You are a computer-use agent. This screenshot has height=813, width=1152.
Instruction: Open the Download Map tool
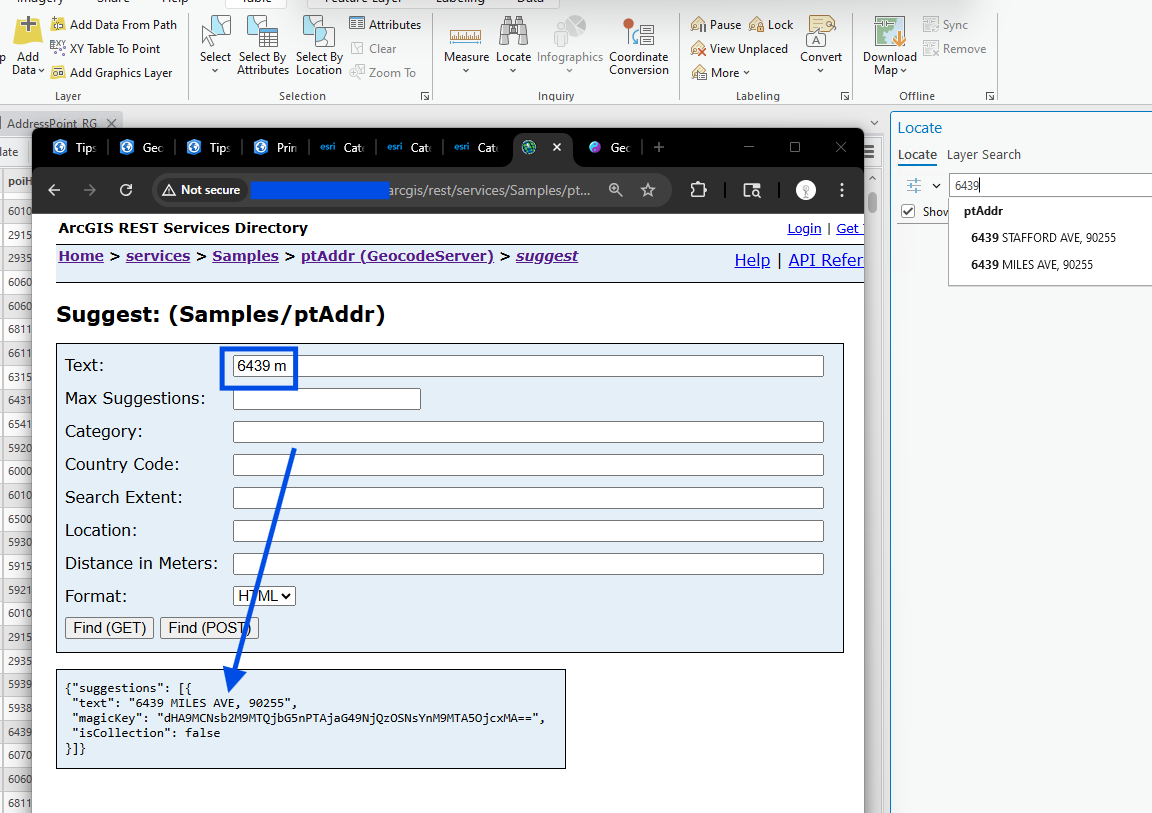point(890,46)
